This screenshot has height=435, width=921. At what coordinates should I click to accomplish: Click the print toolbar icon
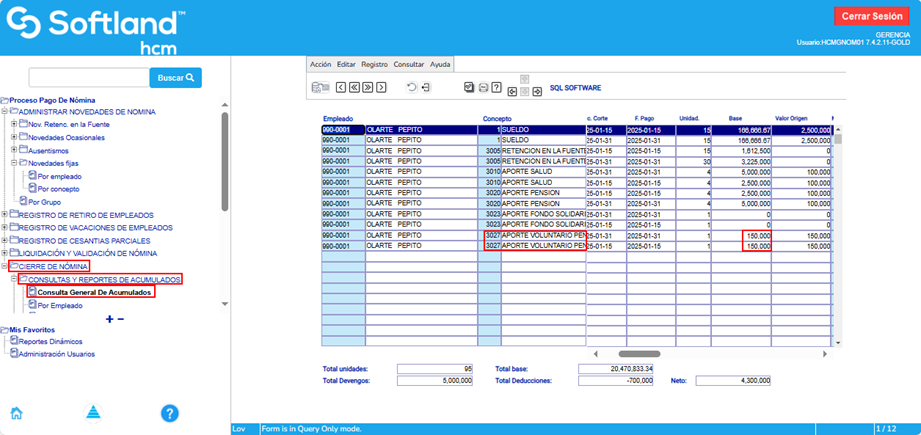482,88
